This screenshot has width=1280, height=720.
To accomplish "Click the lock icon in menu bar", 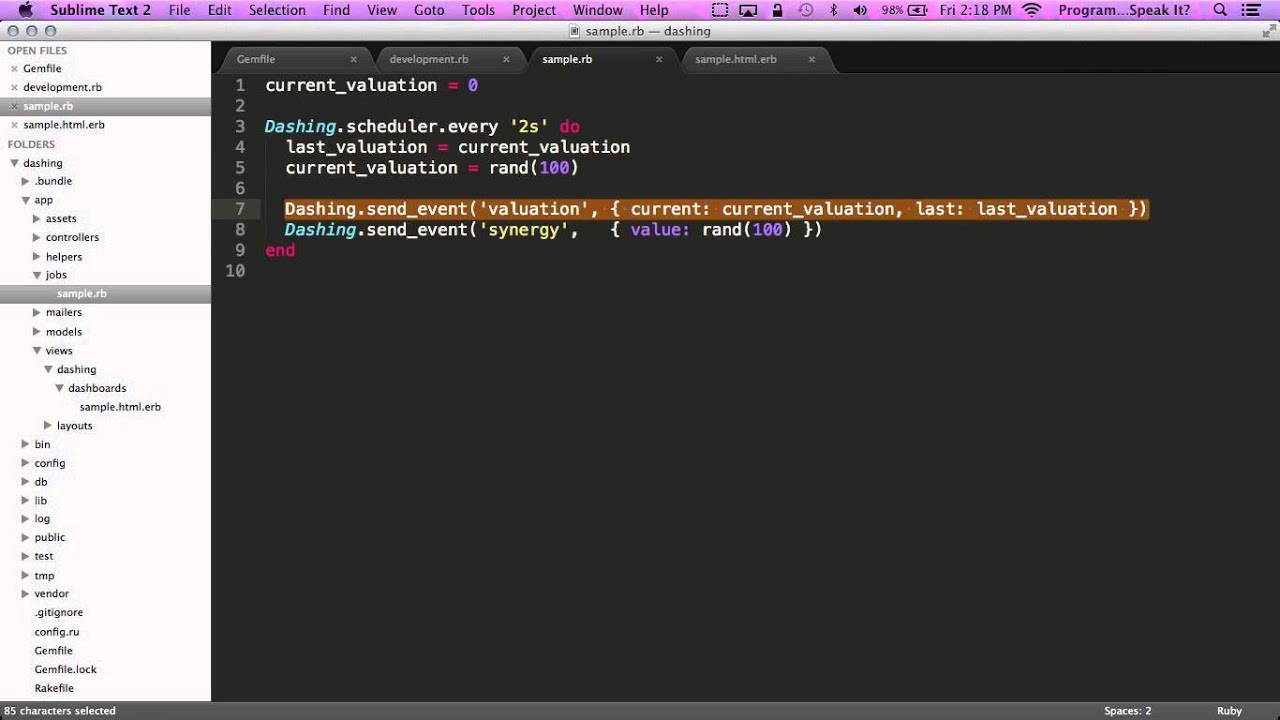I will click(777, 10).
